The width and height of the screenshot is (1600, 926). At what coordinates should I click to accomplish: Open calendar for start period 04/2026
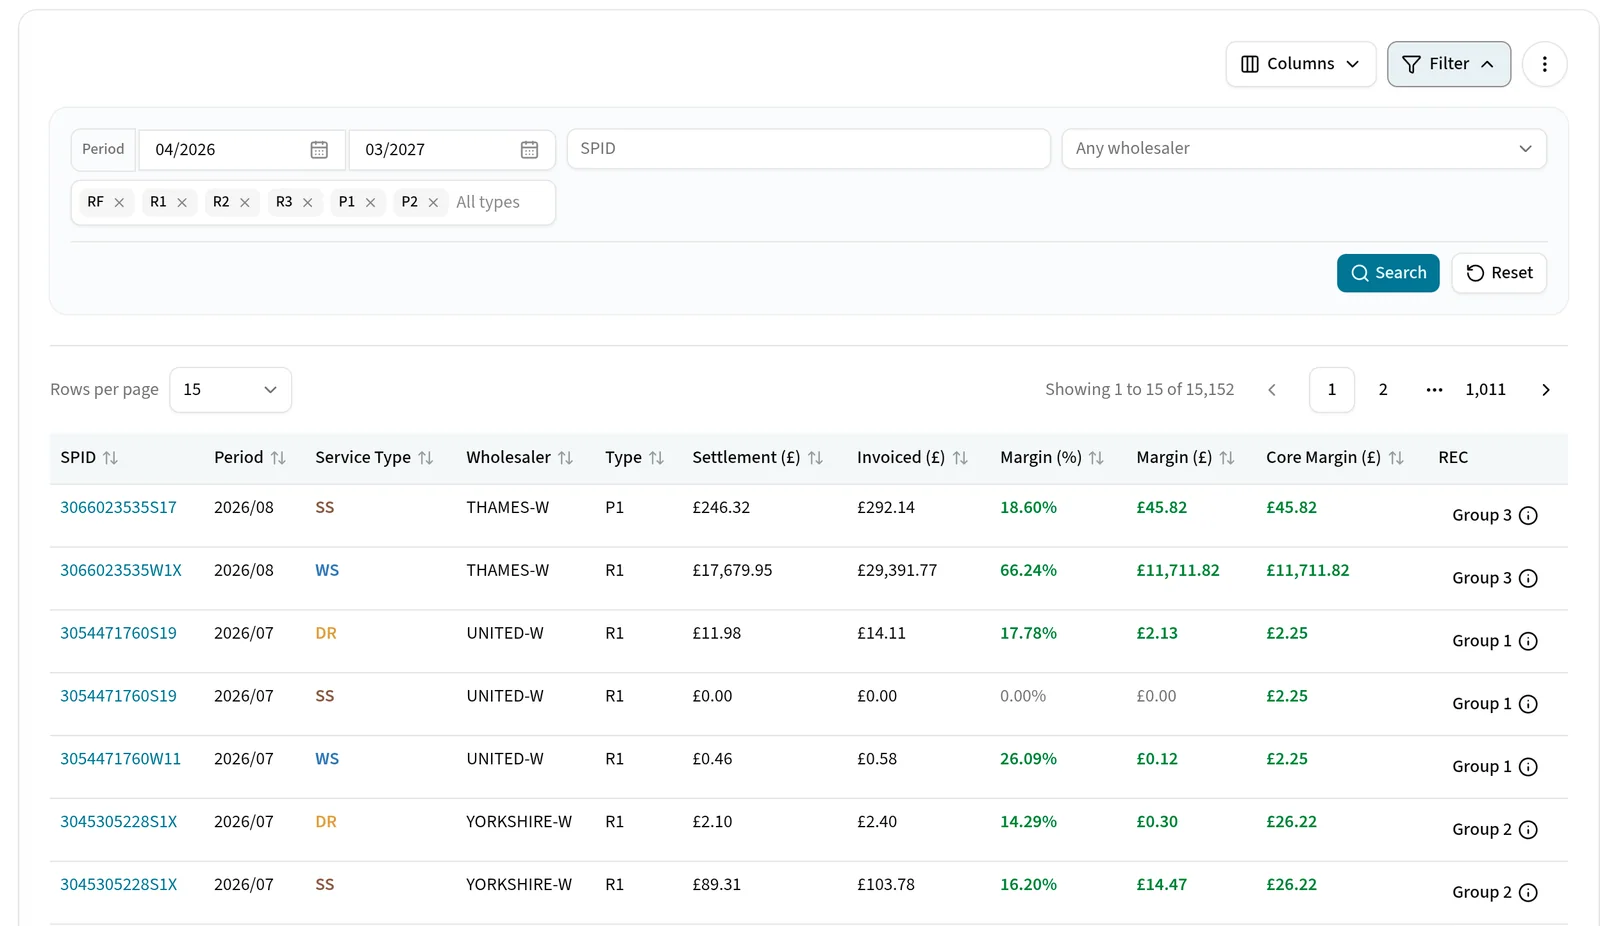tap(319, 150)
